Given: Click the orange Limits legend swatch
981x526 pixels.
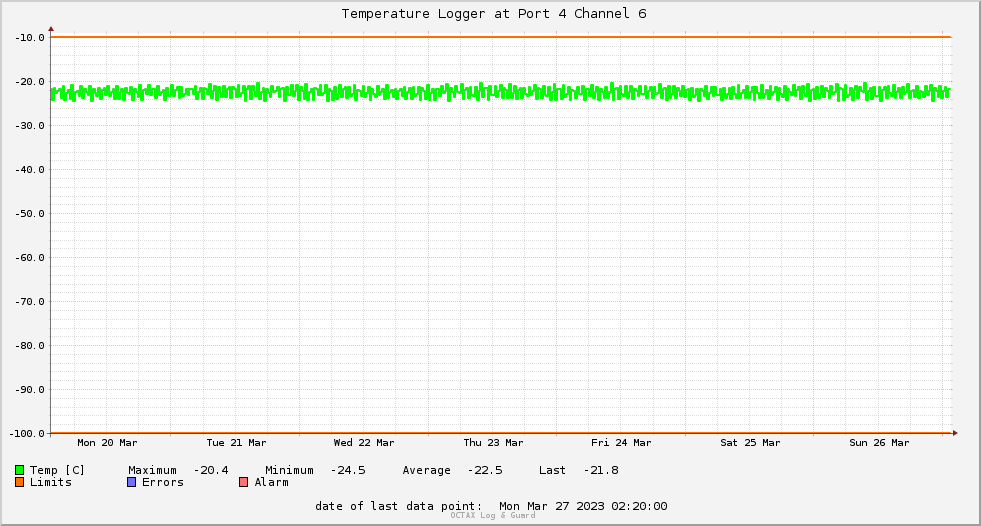Looking at the screenshot, I should point(19,482).
